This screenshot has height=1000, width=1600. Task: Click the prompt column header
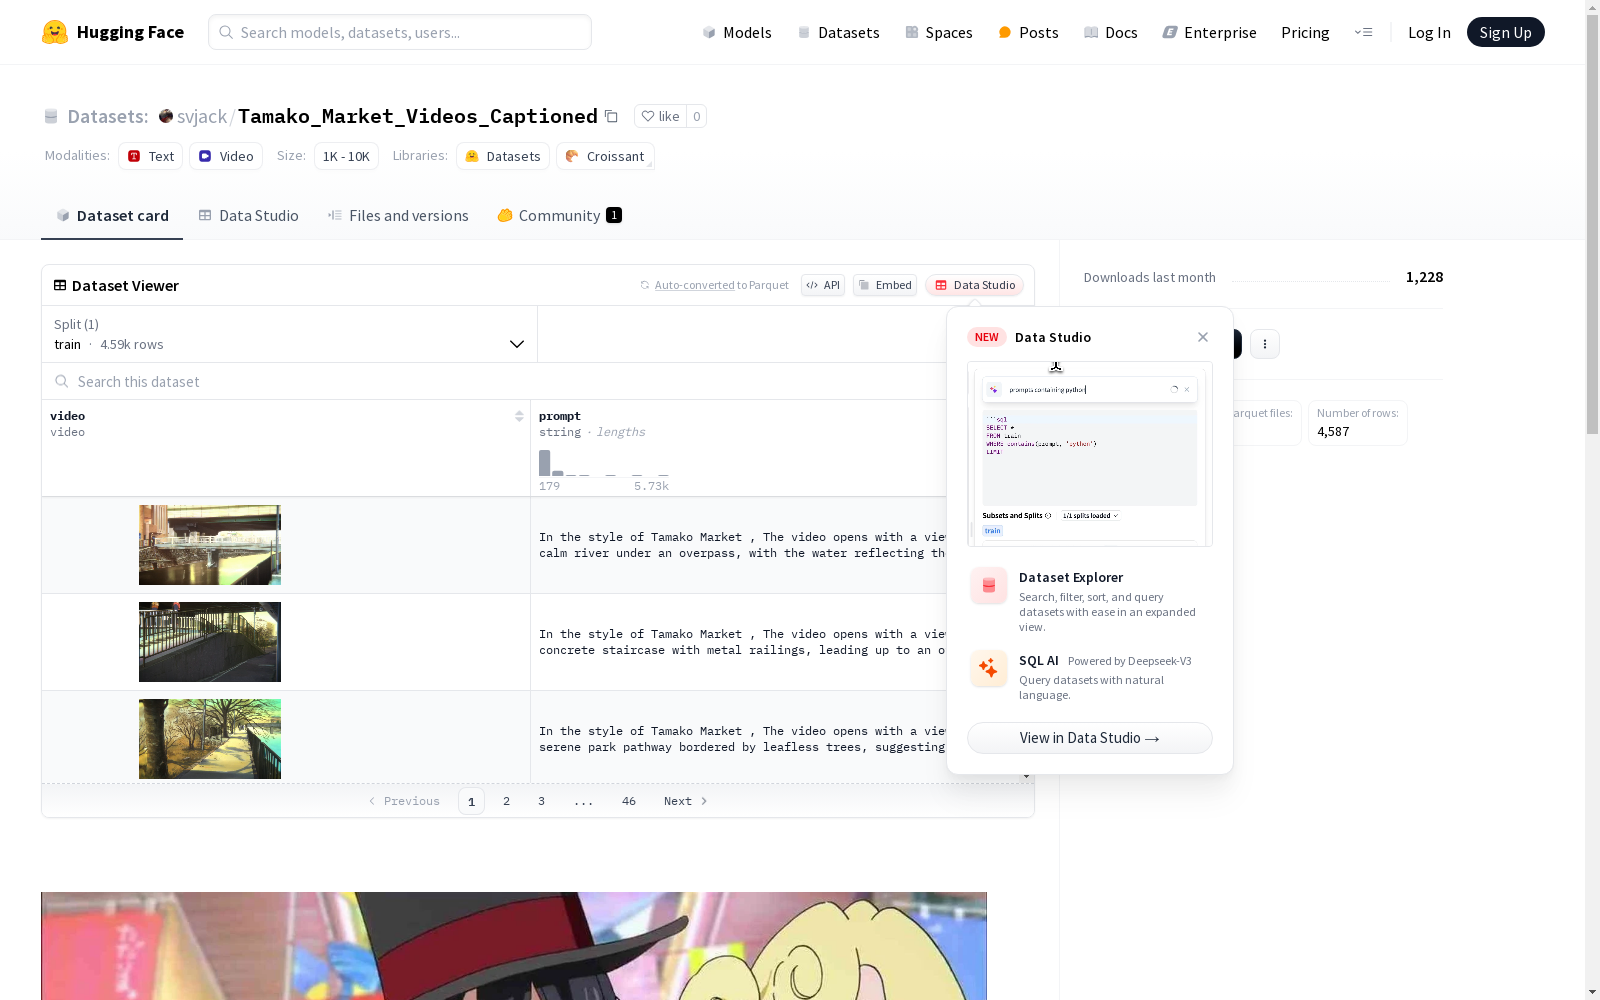tap(560, 416)
